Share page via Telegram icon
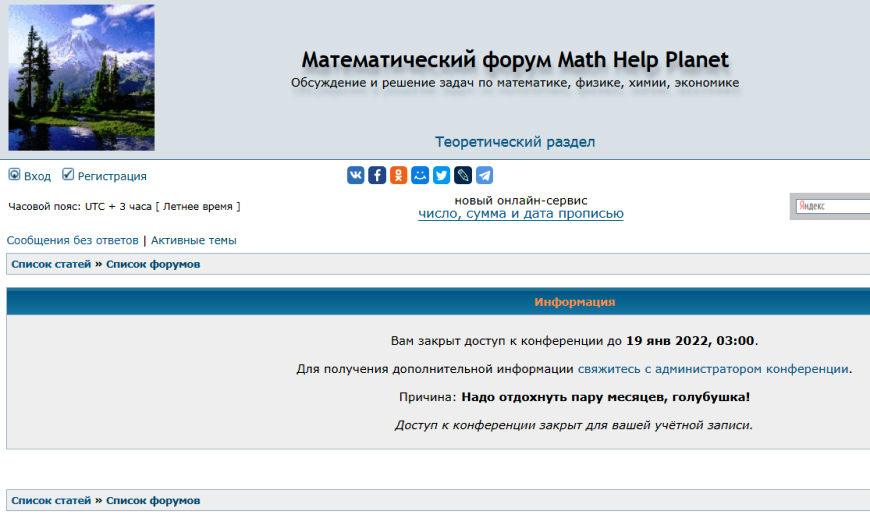 pyautogui.click(x=484, y=175)
